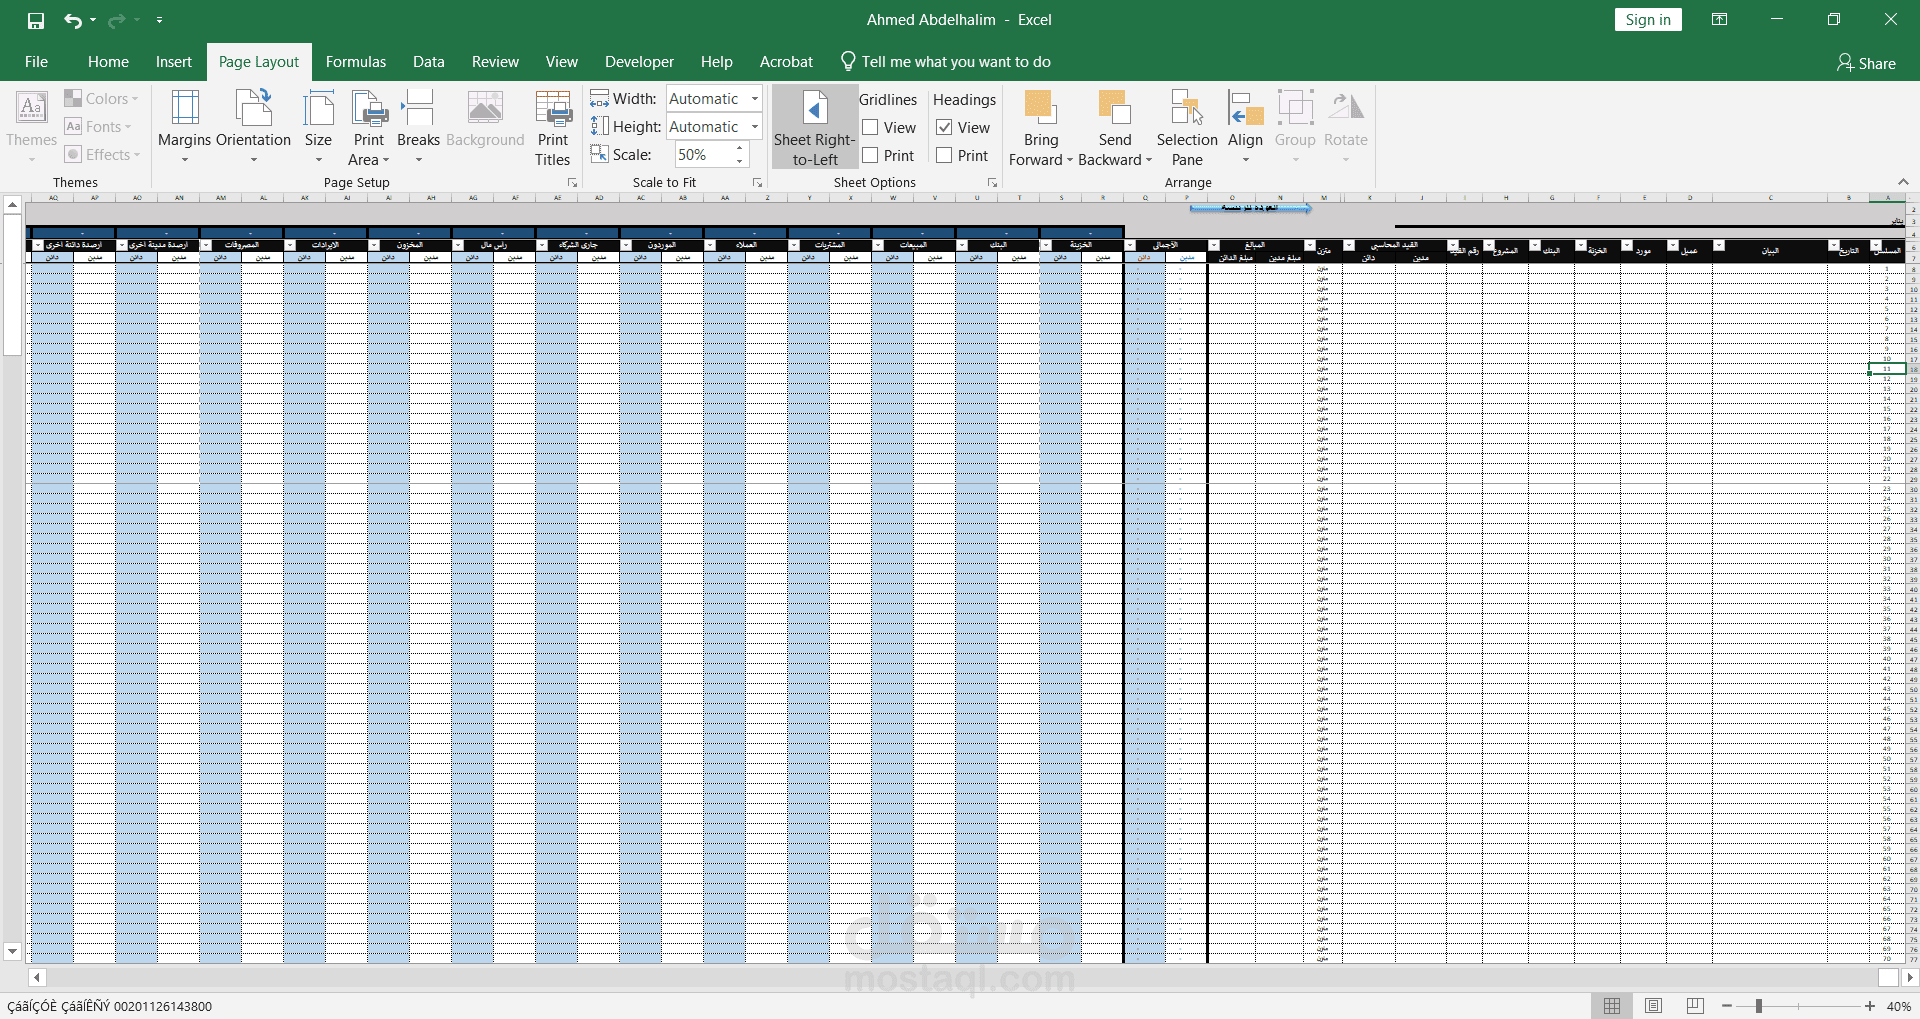Click zoom in plus button

pos(1870,1006)
